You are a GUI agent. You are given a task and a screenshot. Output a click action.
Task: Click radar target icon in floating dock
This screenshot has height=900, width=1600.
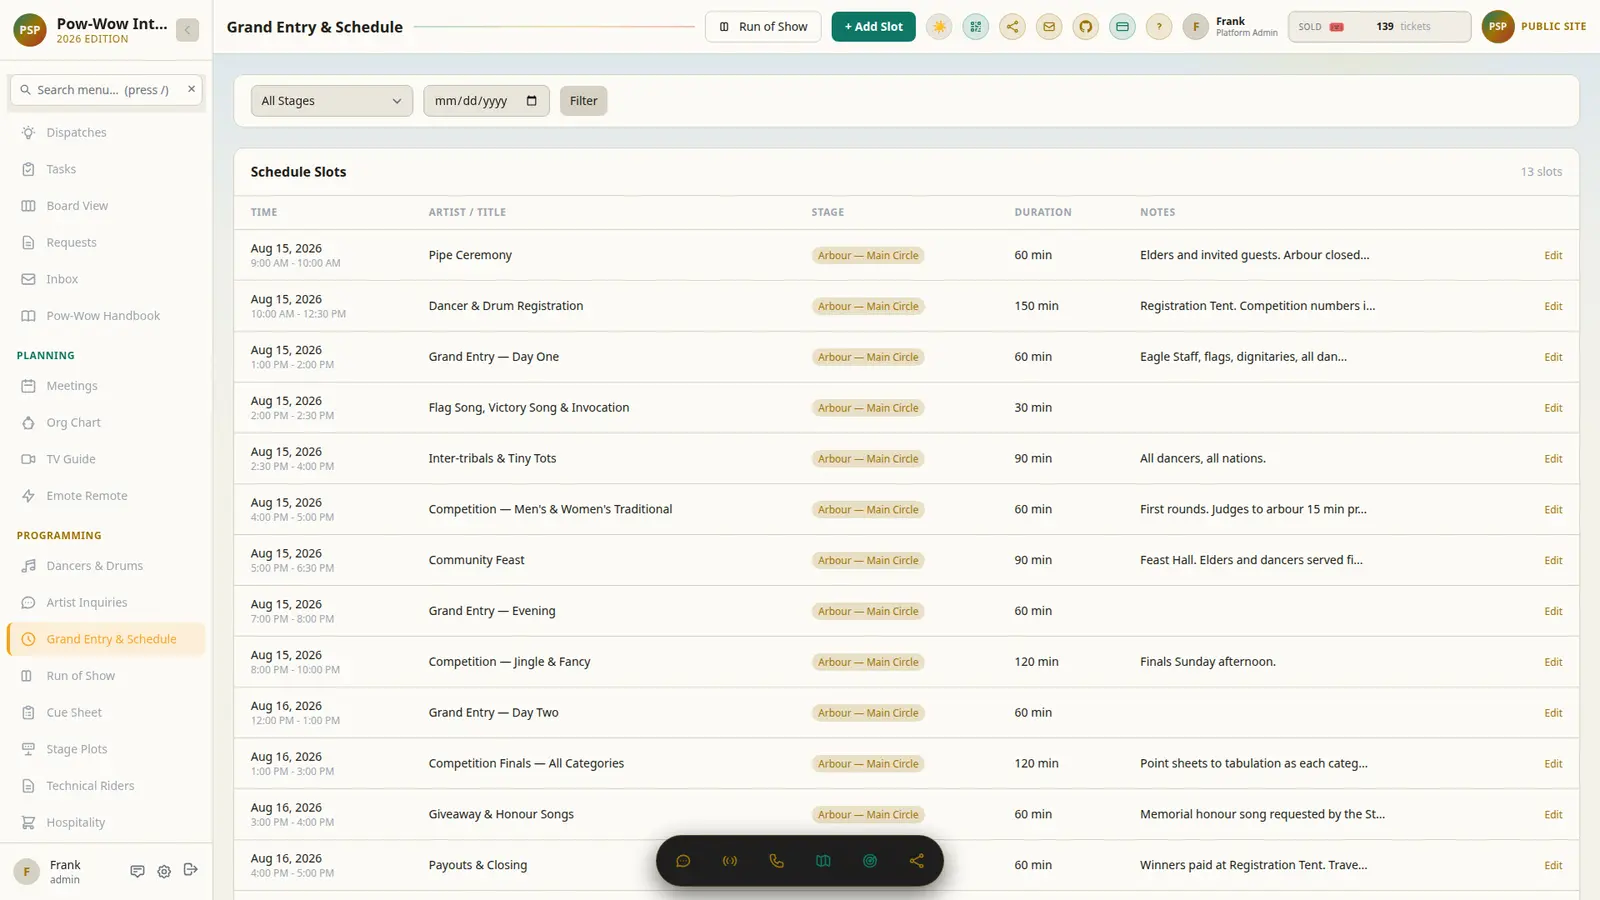tap(870, 861)
